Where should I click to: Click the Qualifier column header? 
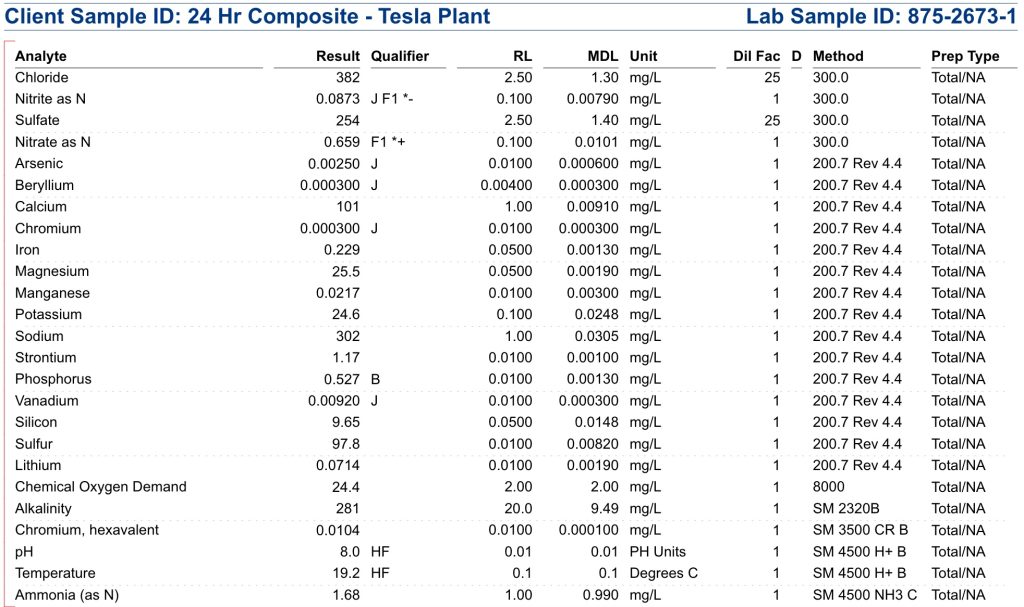[399, 56]
